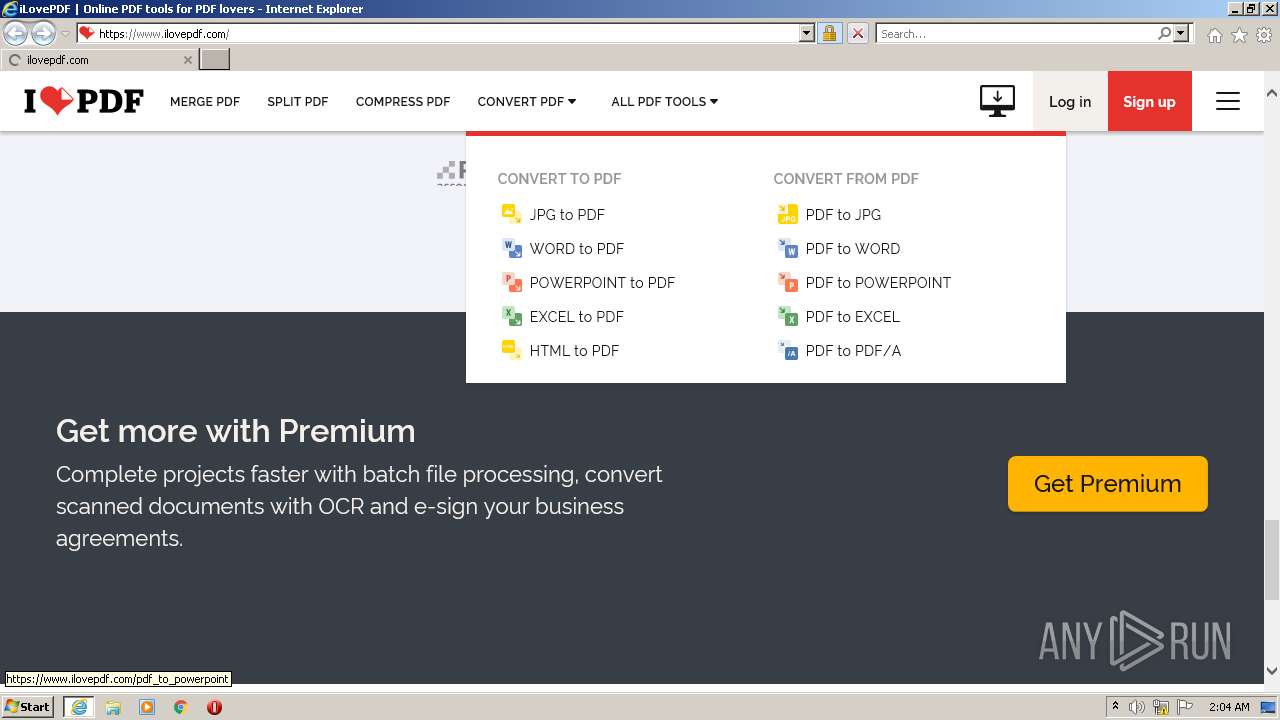Screen dimensions: 1280x720
Task: Open the media player taskbar icon
Action: [x=147, y=706]
